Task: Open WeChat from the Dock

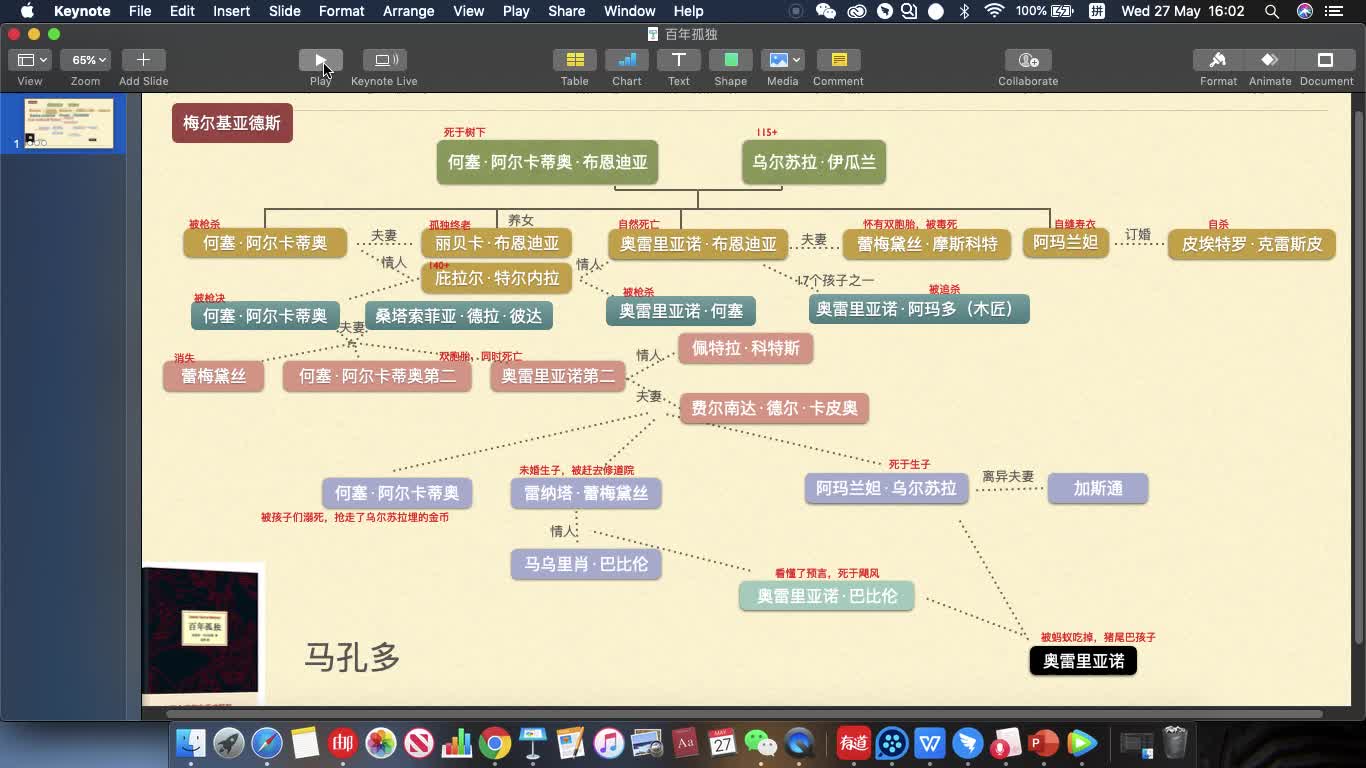Action: 761,743
